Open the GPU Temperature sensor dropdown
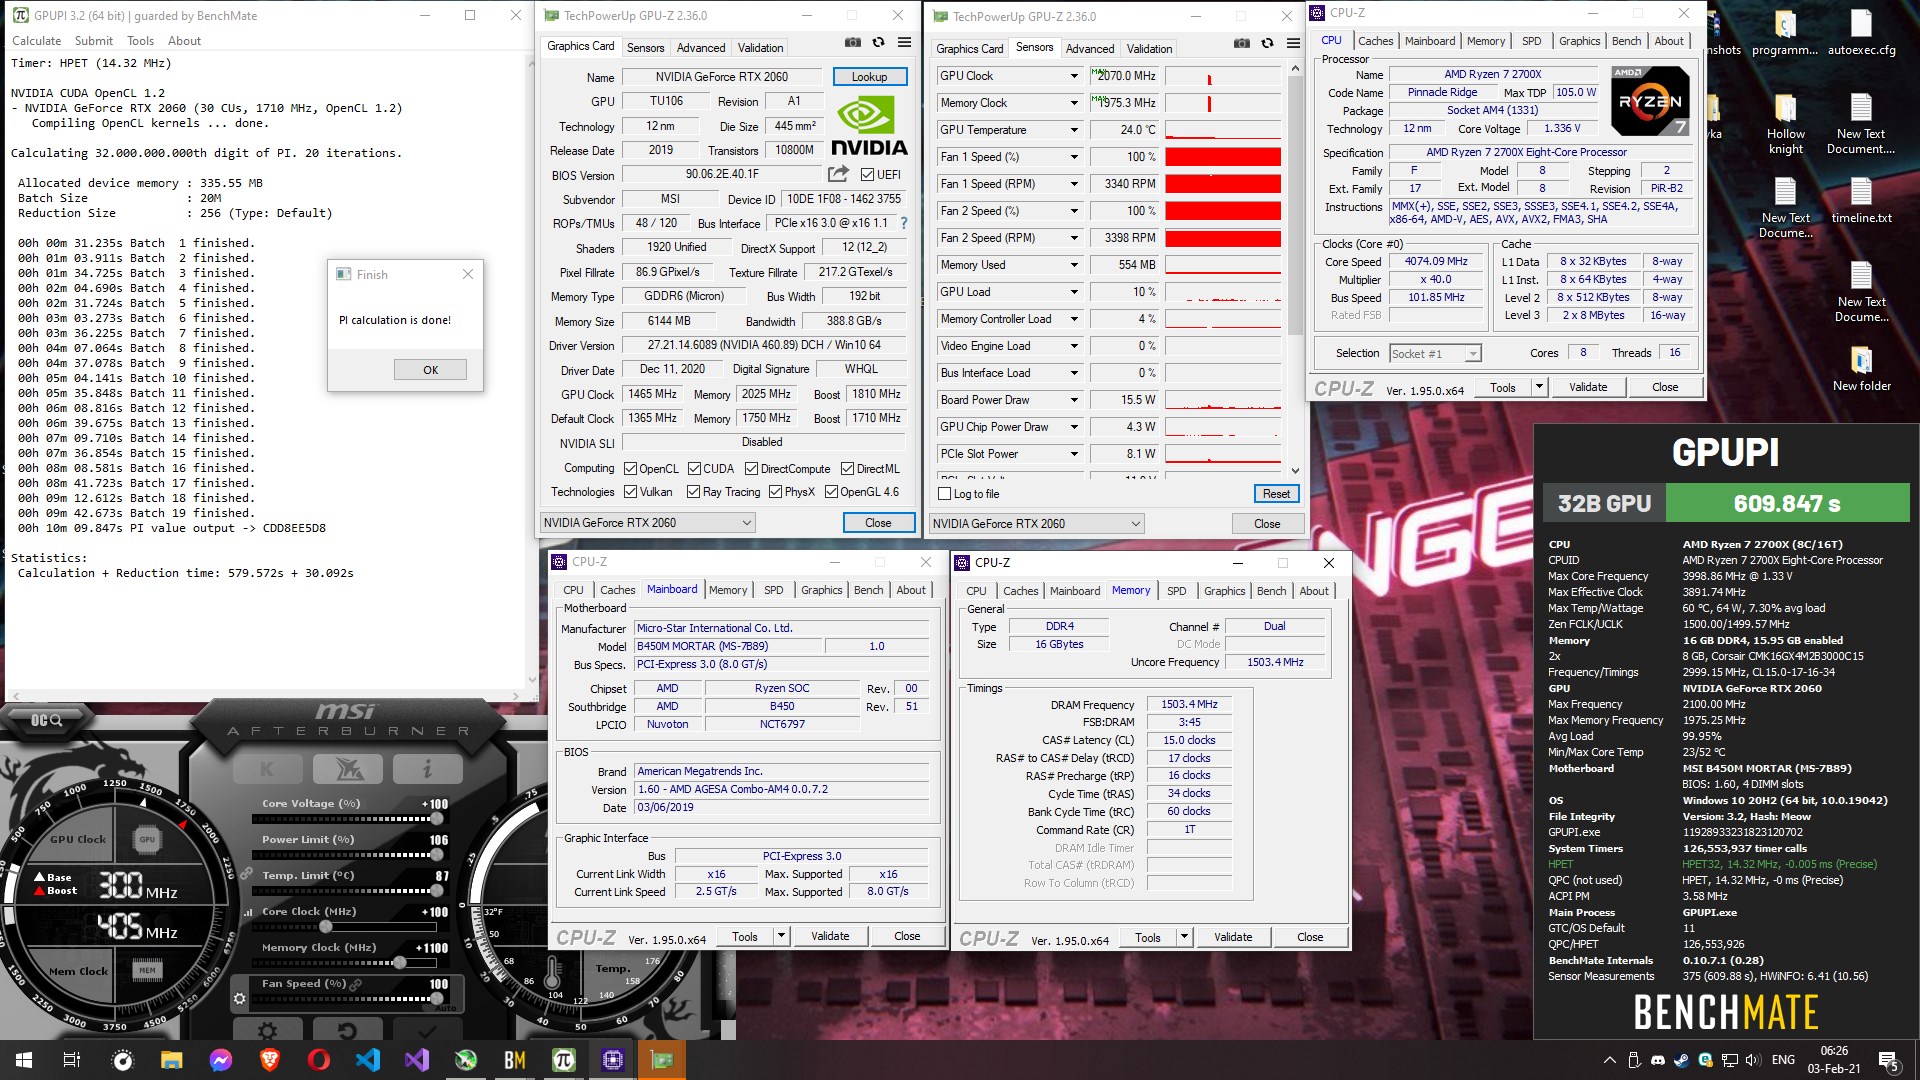Viewport: 1920px width, 1080px height. coord(1075,130)
